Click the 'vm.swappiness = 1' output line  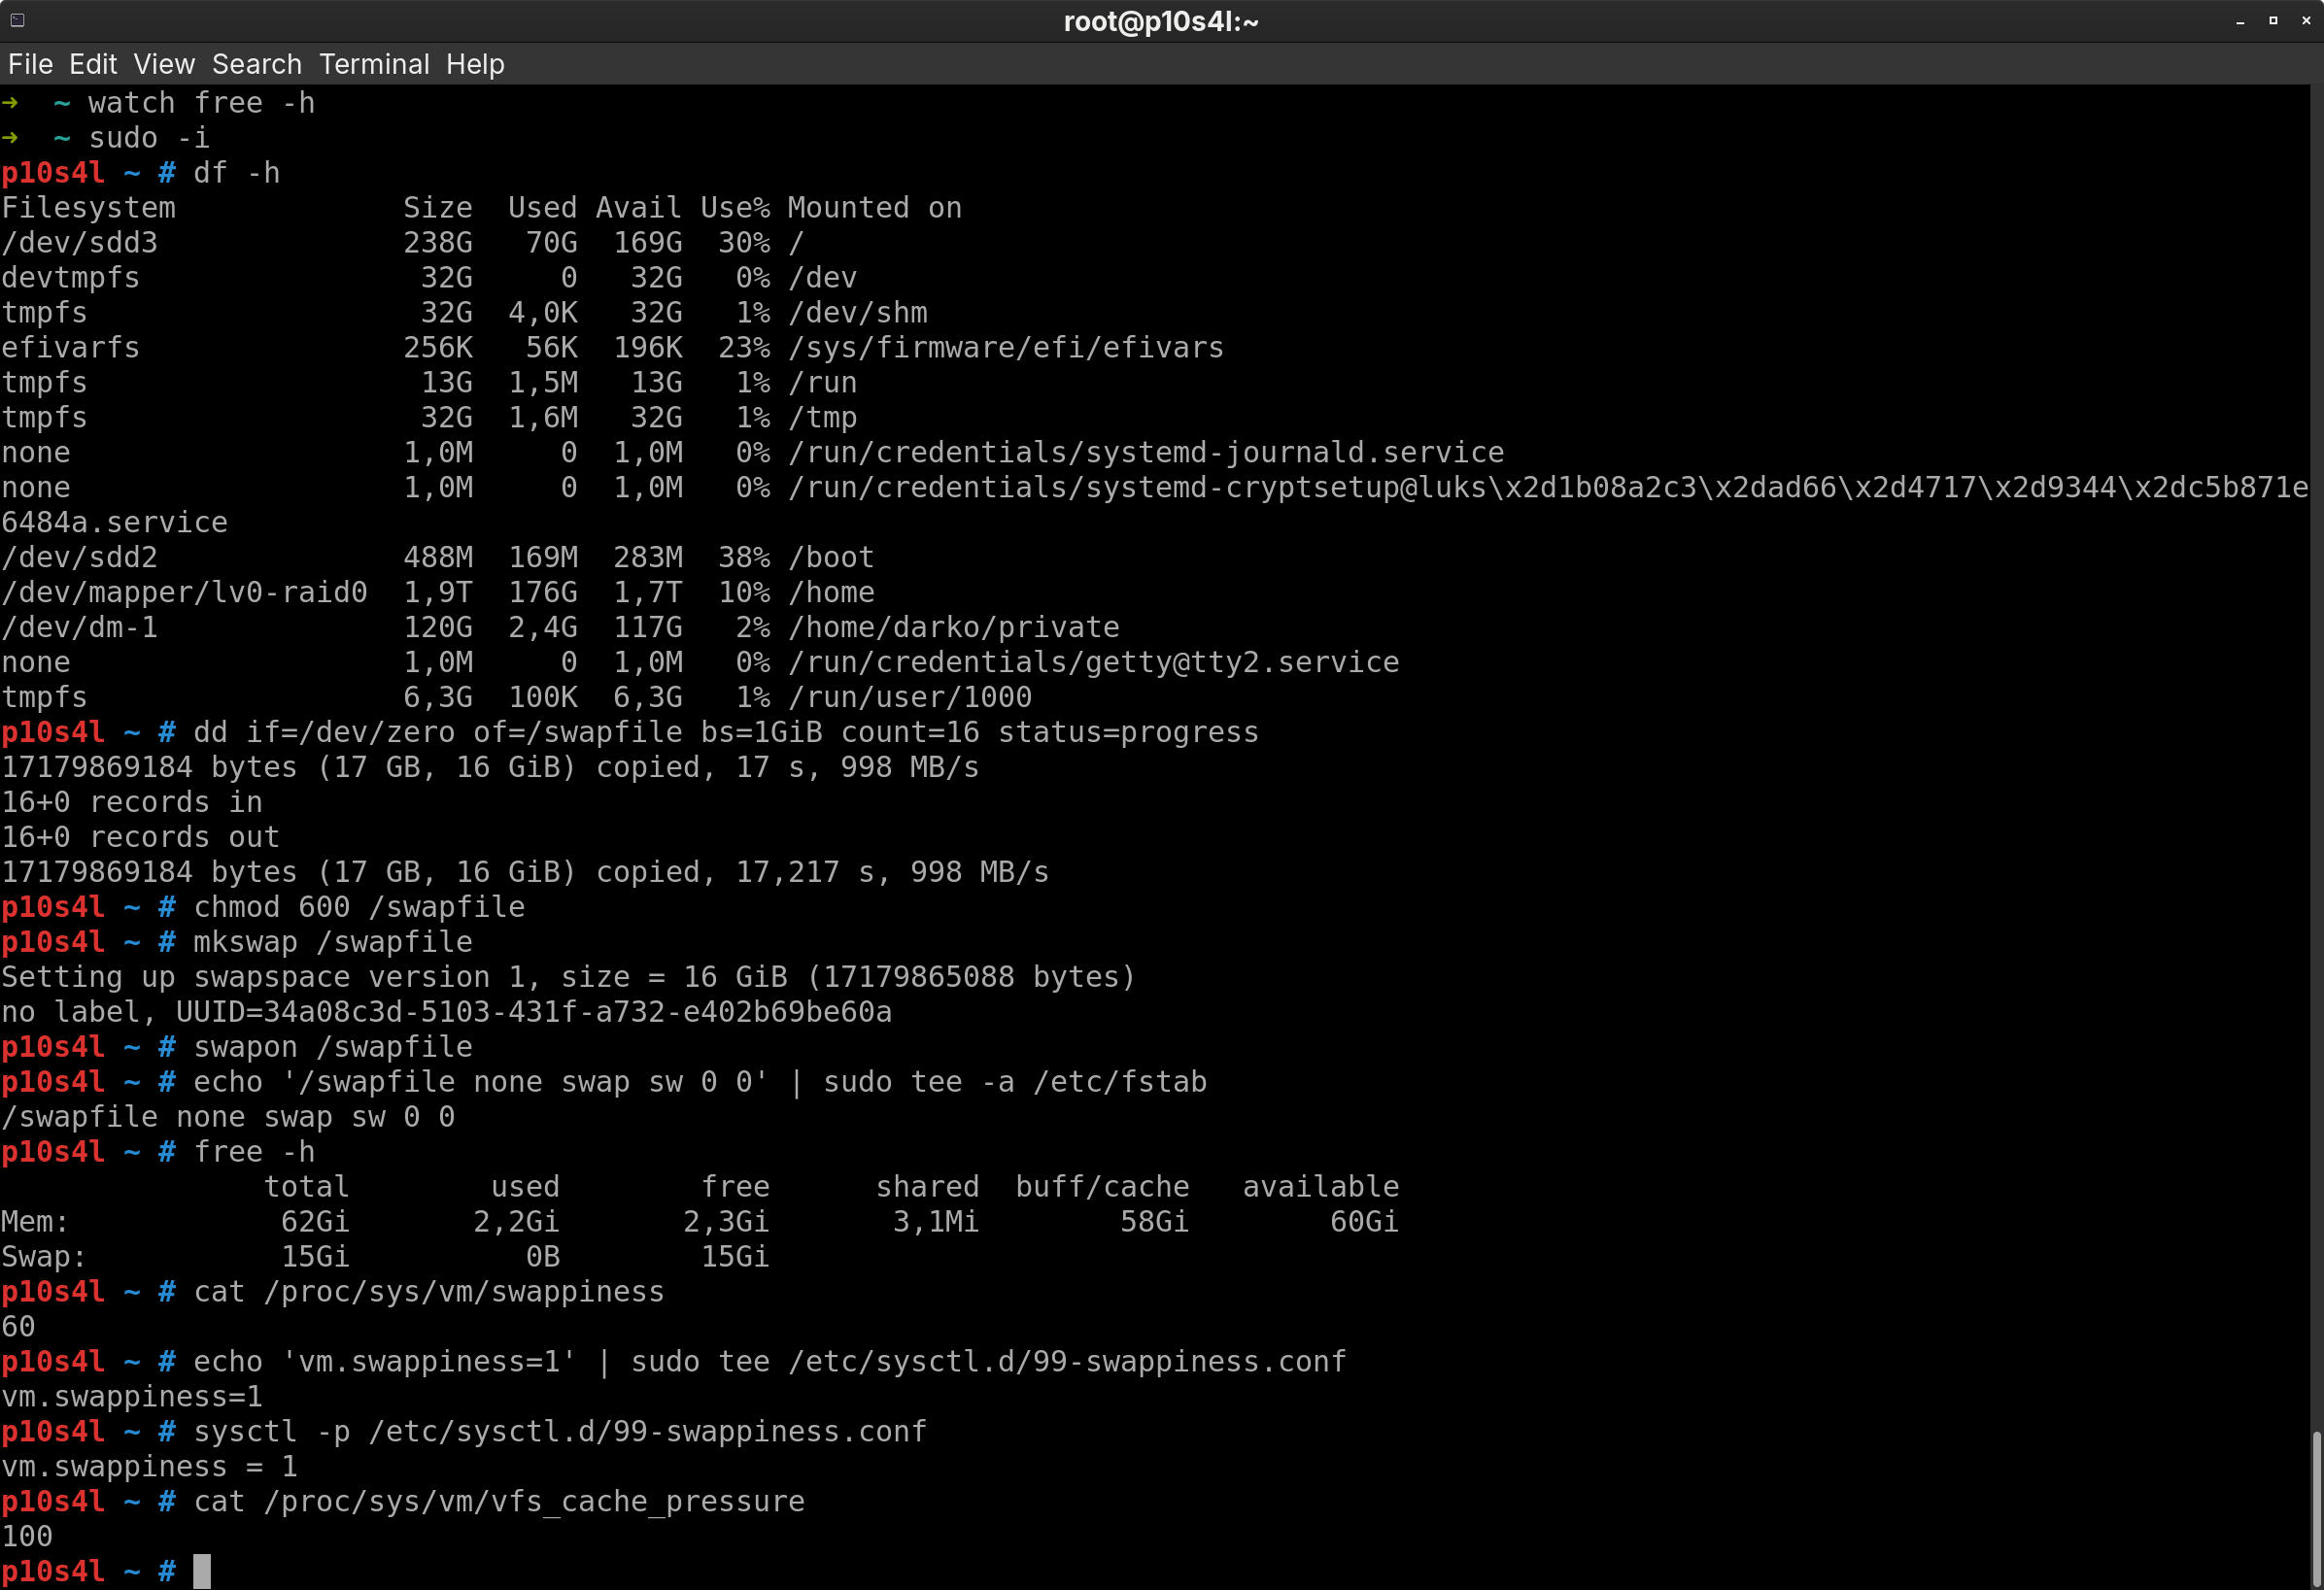[x=149, y=1467]
